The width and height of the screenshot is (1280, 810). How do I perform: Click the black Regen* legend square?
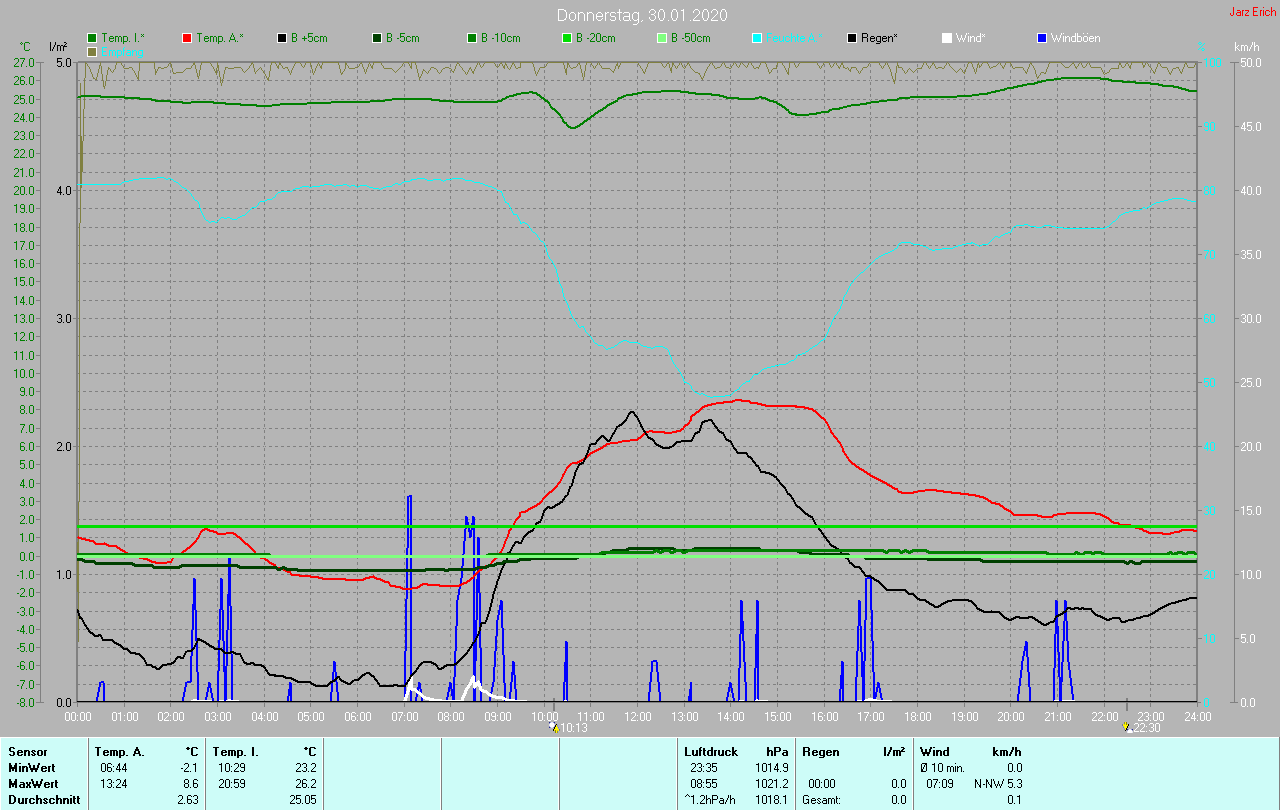852,38
